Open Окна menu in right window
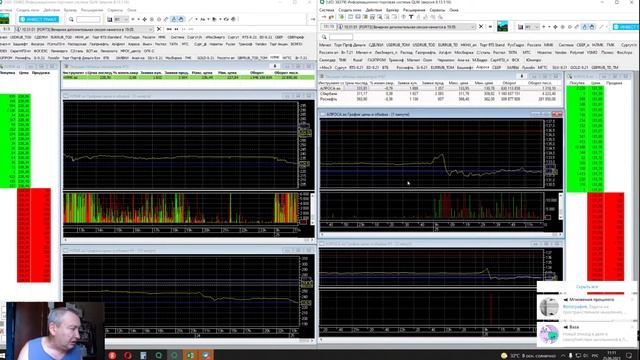 pos(454,10)
